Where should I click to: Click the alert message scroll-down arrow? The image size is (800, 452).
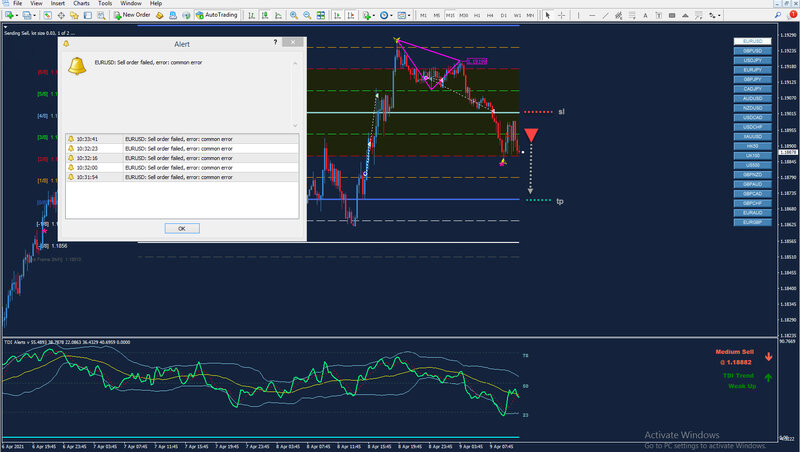[295, 125]
